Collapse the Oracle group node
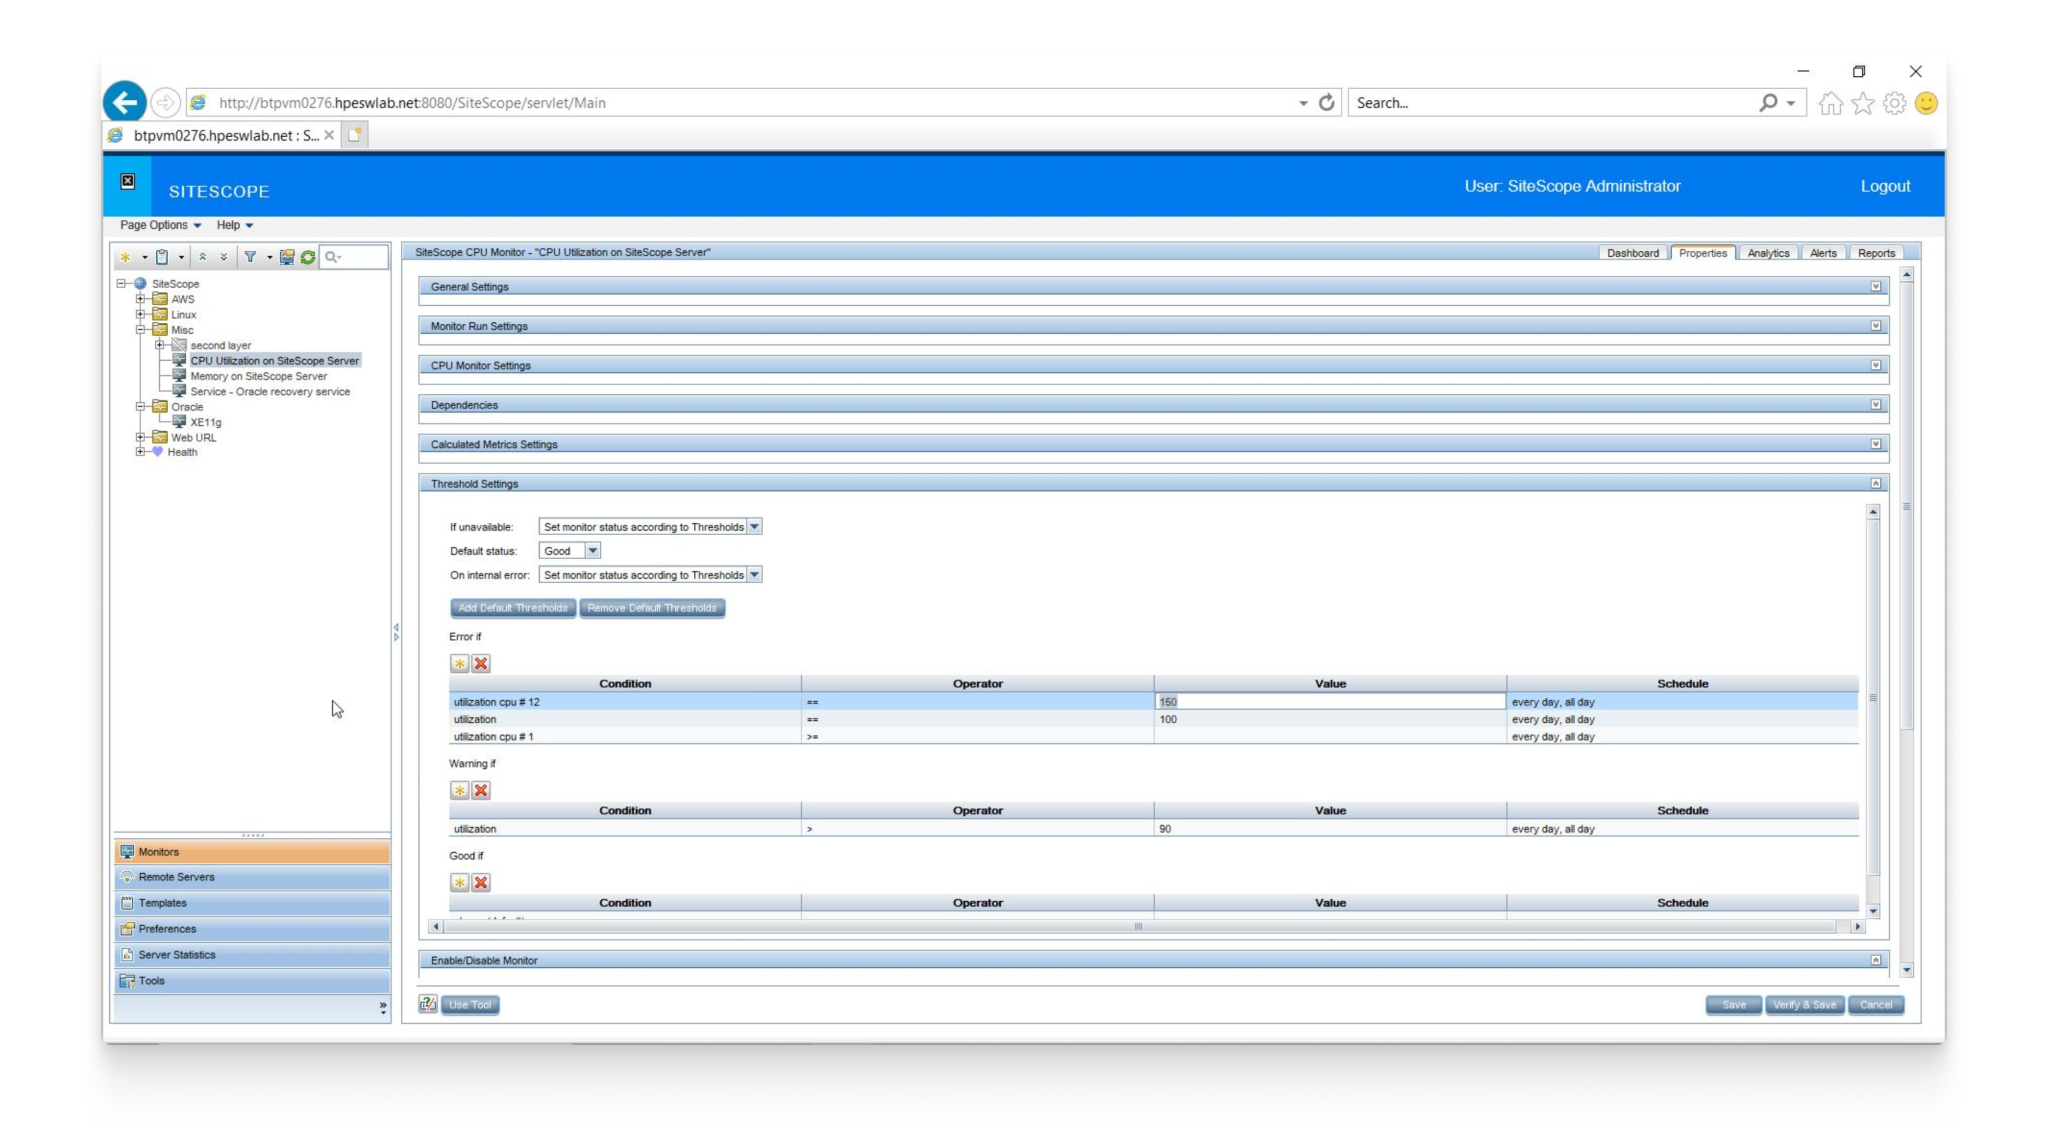This screenshot has width=2048, height=1128. point(141,407)
